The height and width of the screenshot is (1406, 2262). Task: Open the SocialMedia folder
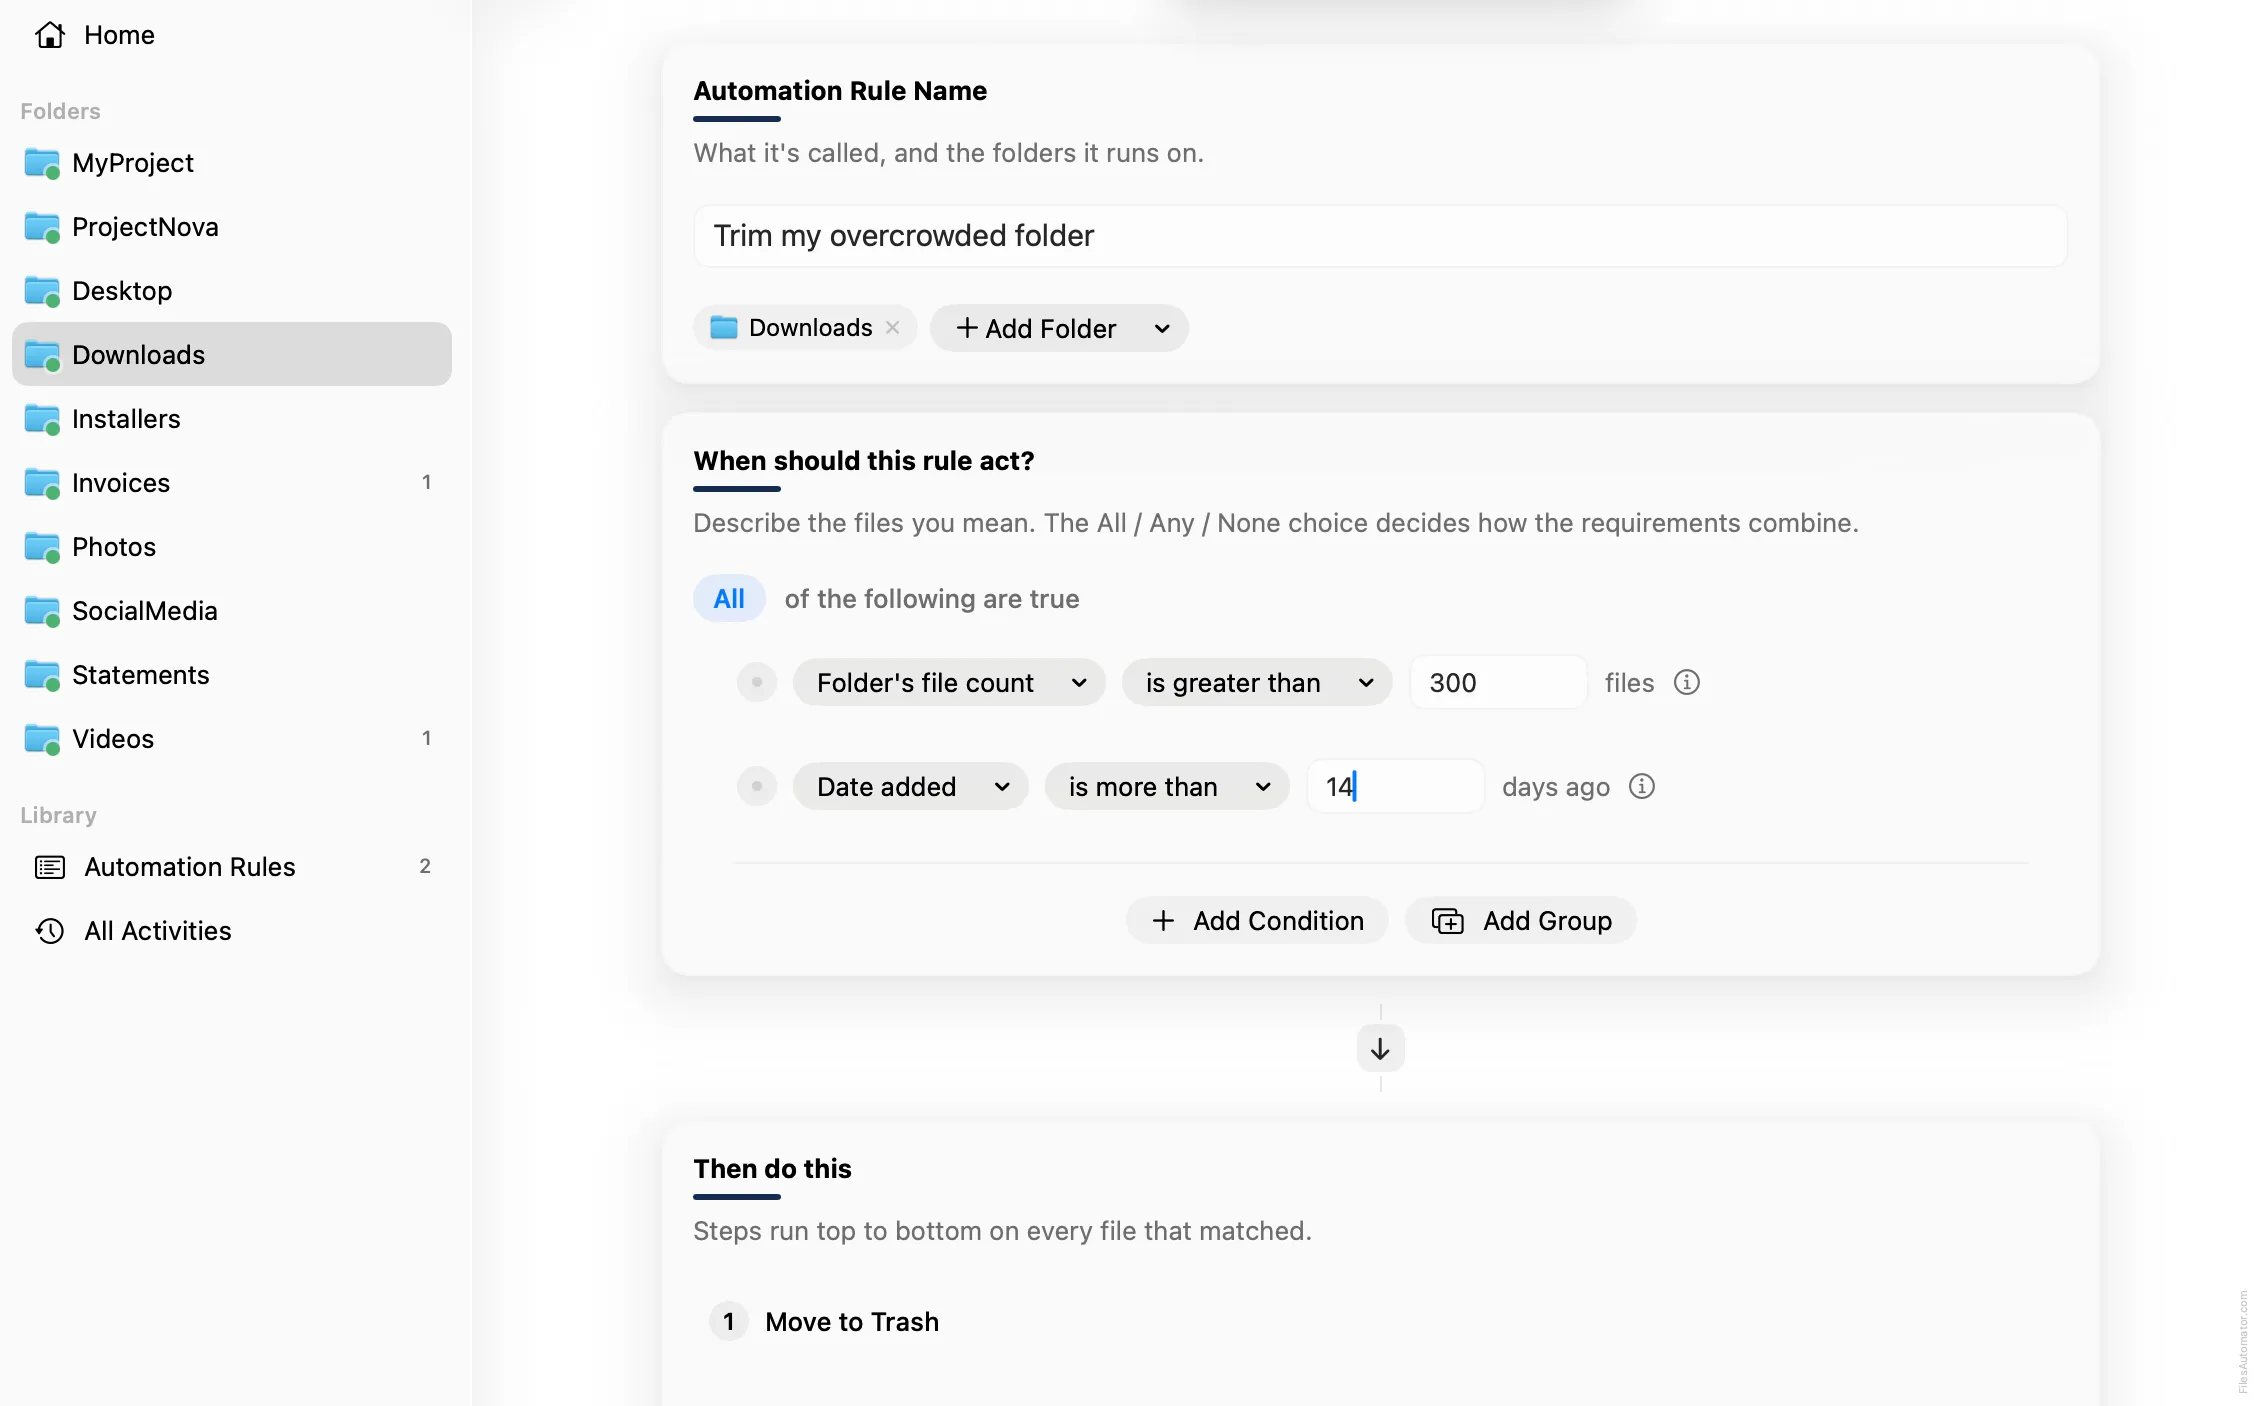[232, 611]
